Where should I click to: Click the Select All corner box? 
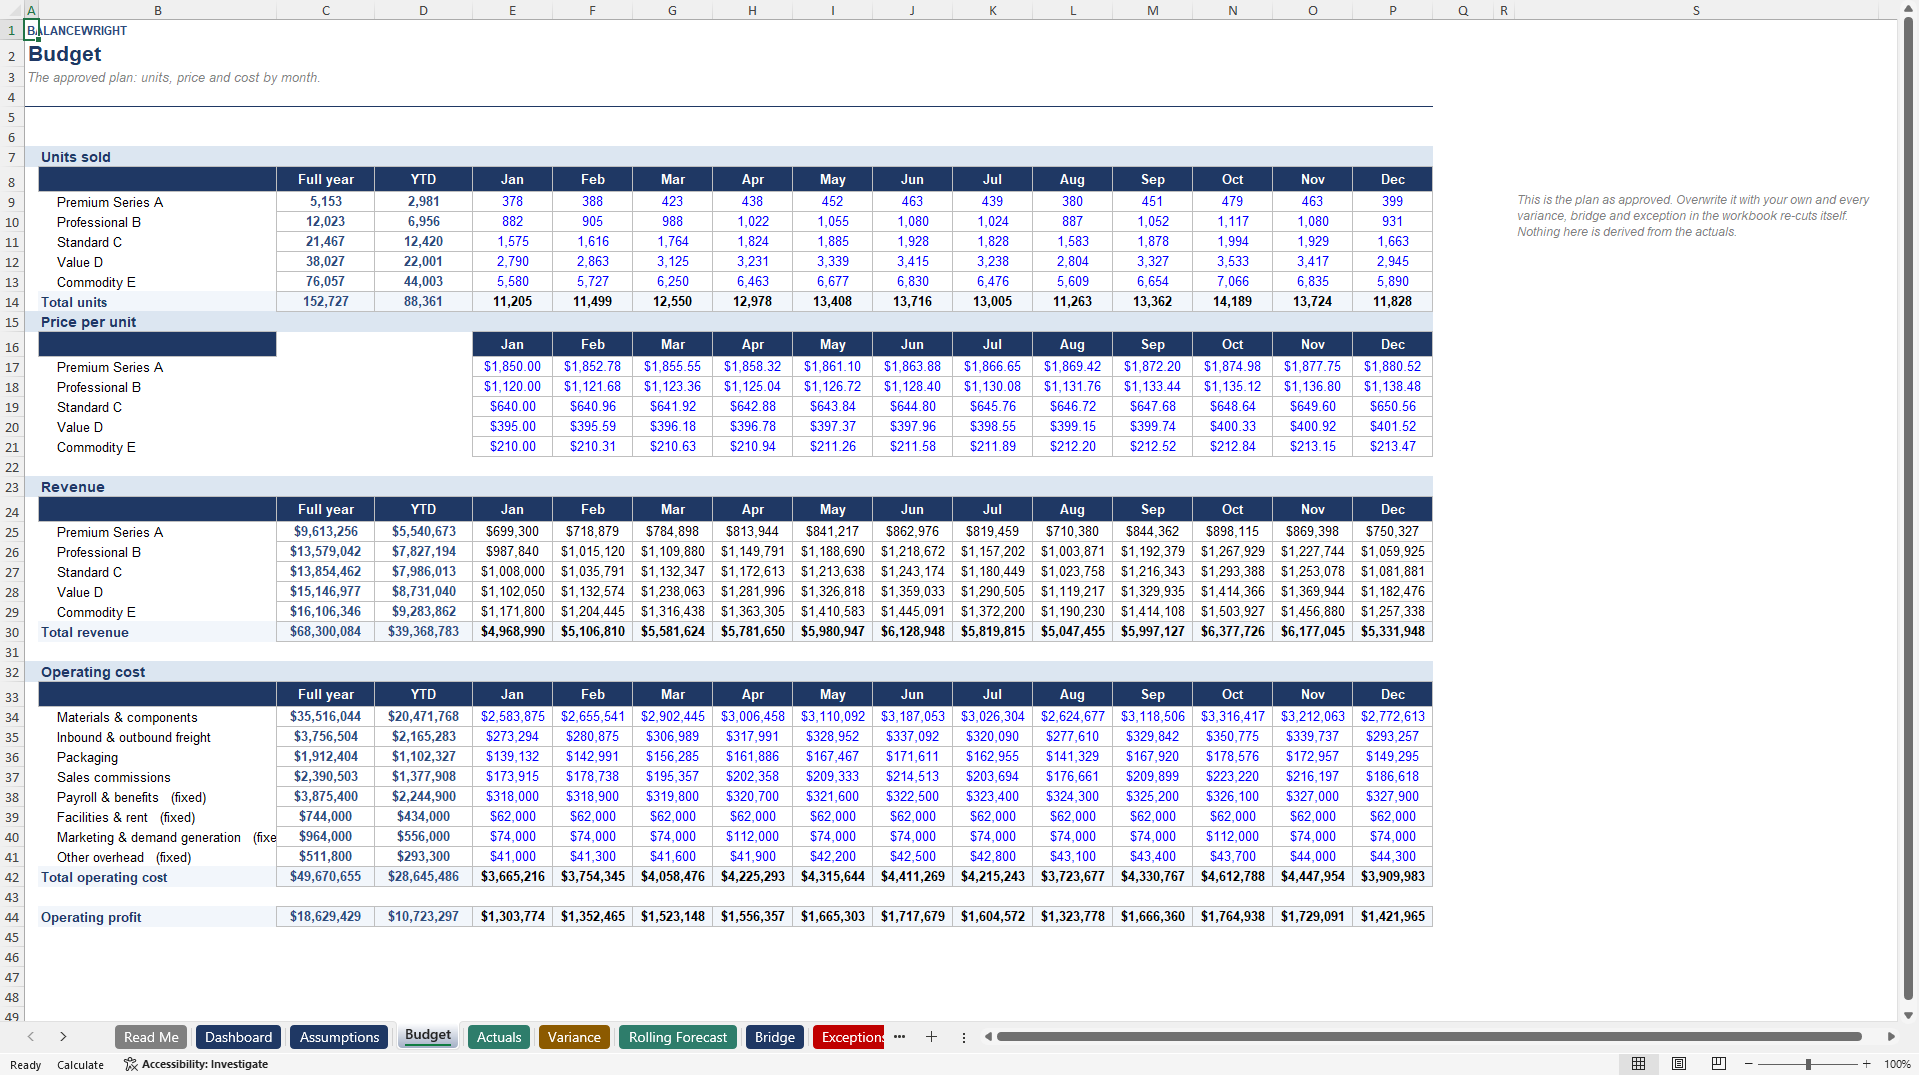click(11, 10)
